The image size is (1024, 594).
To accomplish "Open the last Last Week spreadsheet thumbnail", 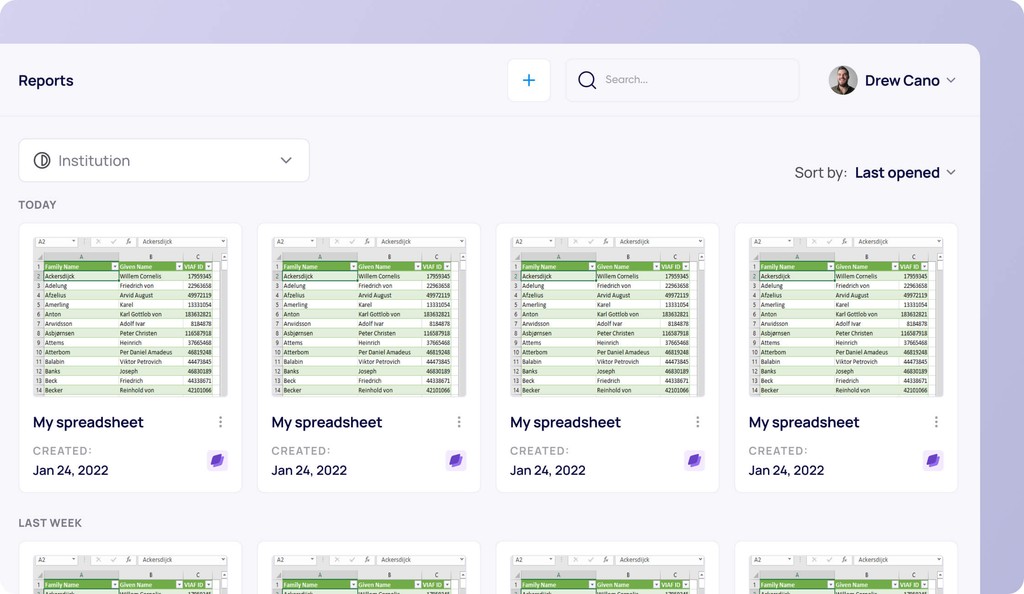I will [x=846, y=572].
